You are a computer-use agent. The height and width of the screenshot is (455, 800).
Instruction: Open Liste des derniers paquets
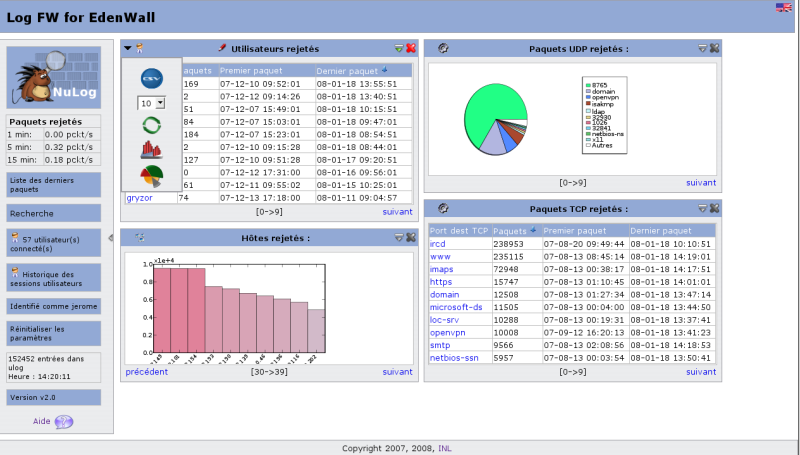tap(54, 185)
